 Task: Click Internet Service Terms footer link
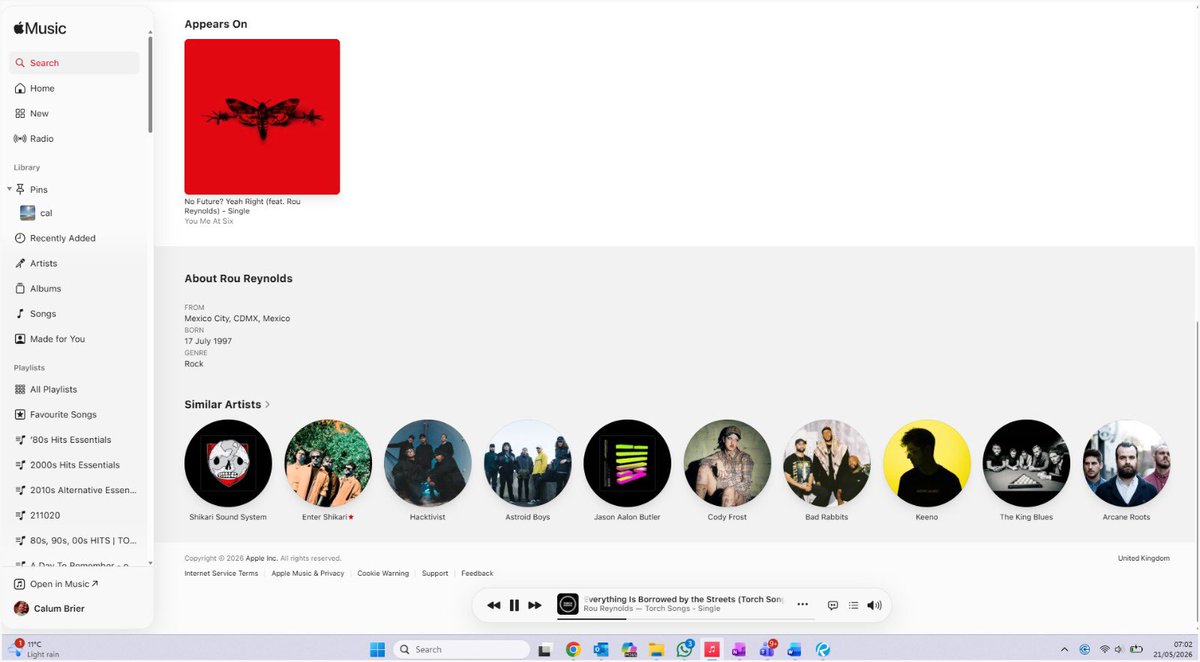[221, 573]
